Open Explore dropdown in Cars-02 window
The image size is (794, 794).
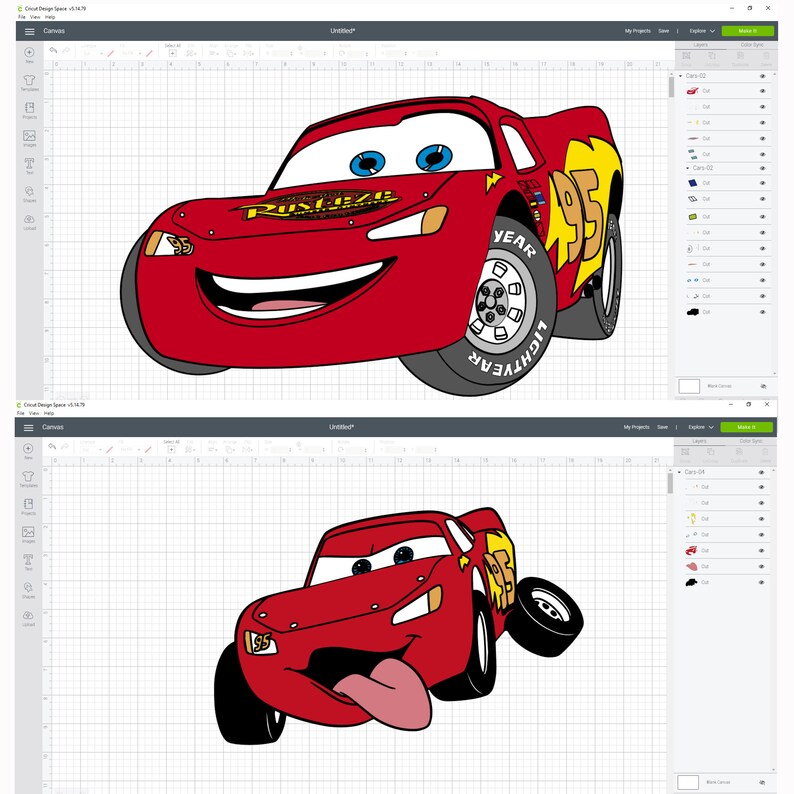702,31
